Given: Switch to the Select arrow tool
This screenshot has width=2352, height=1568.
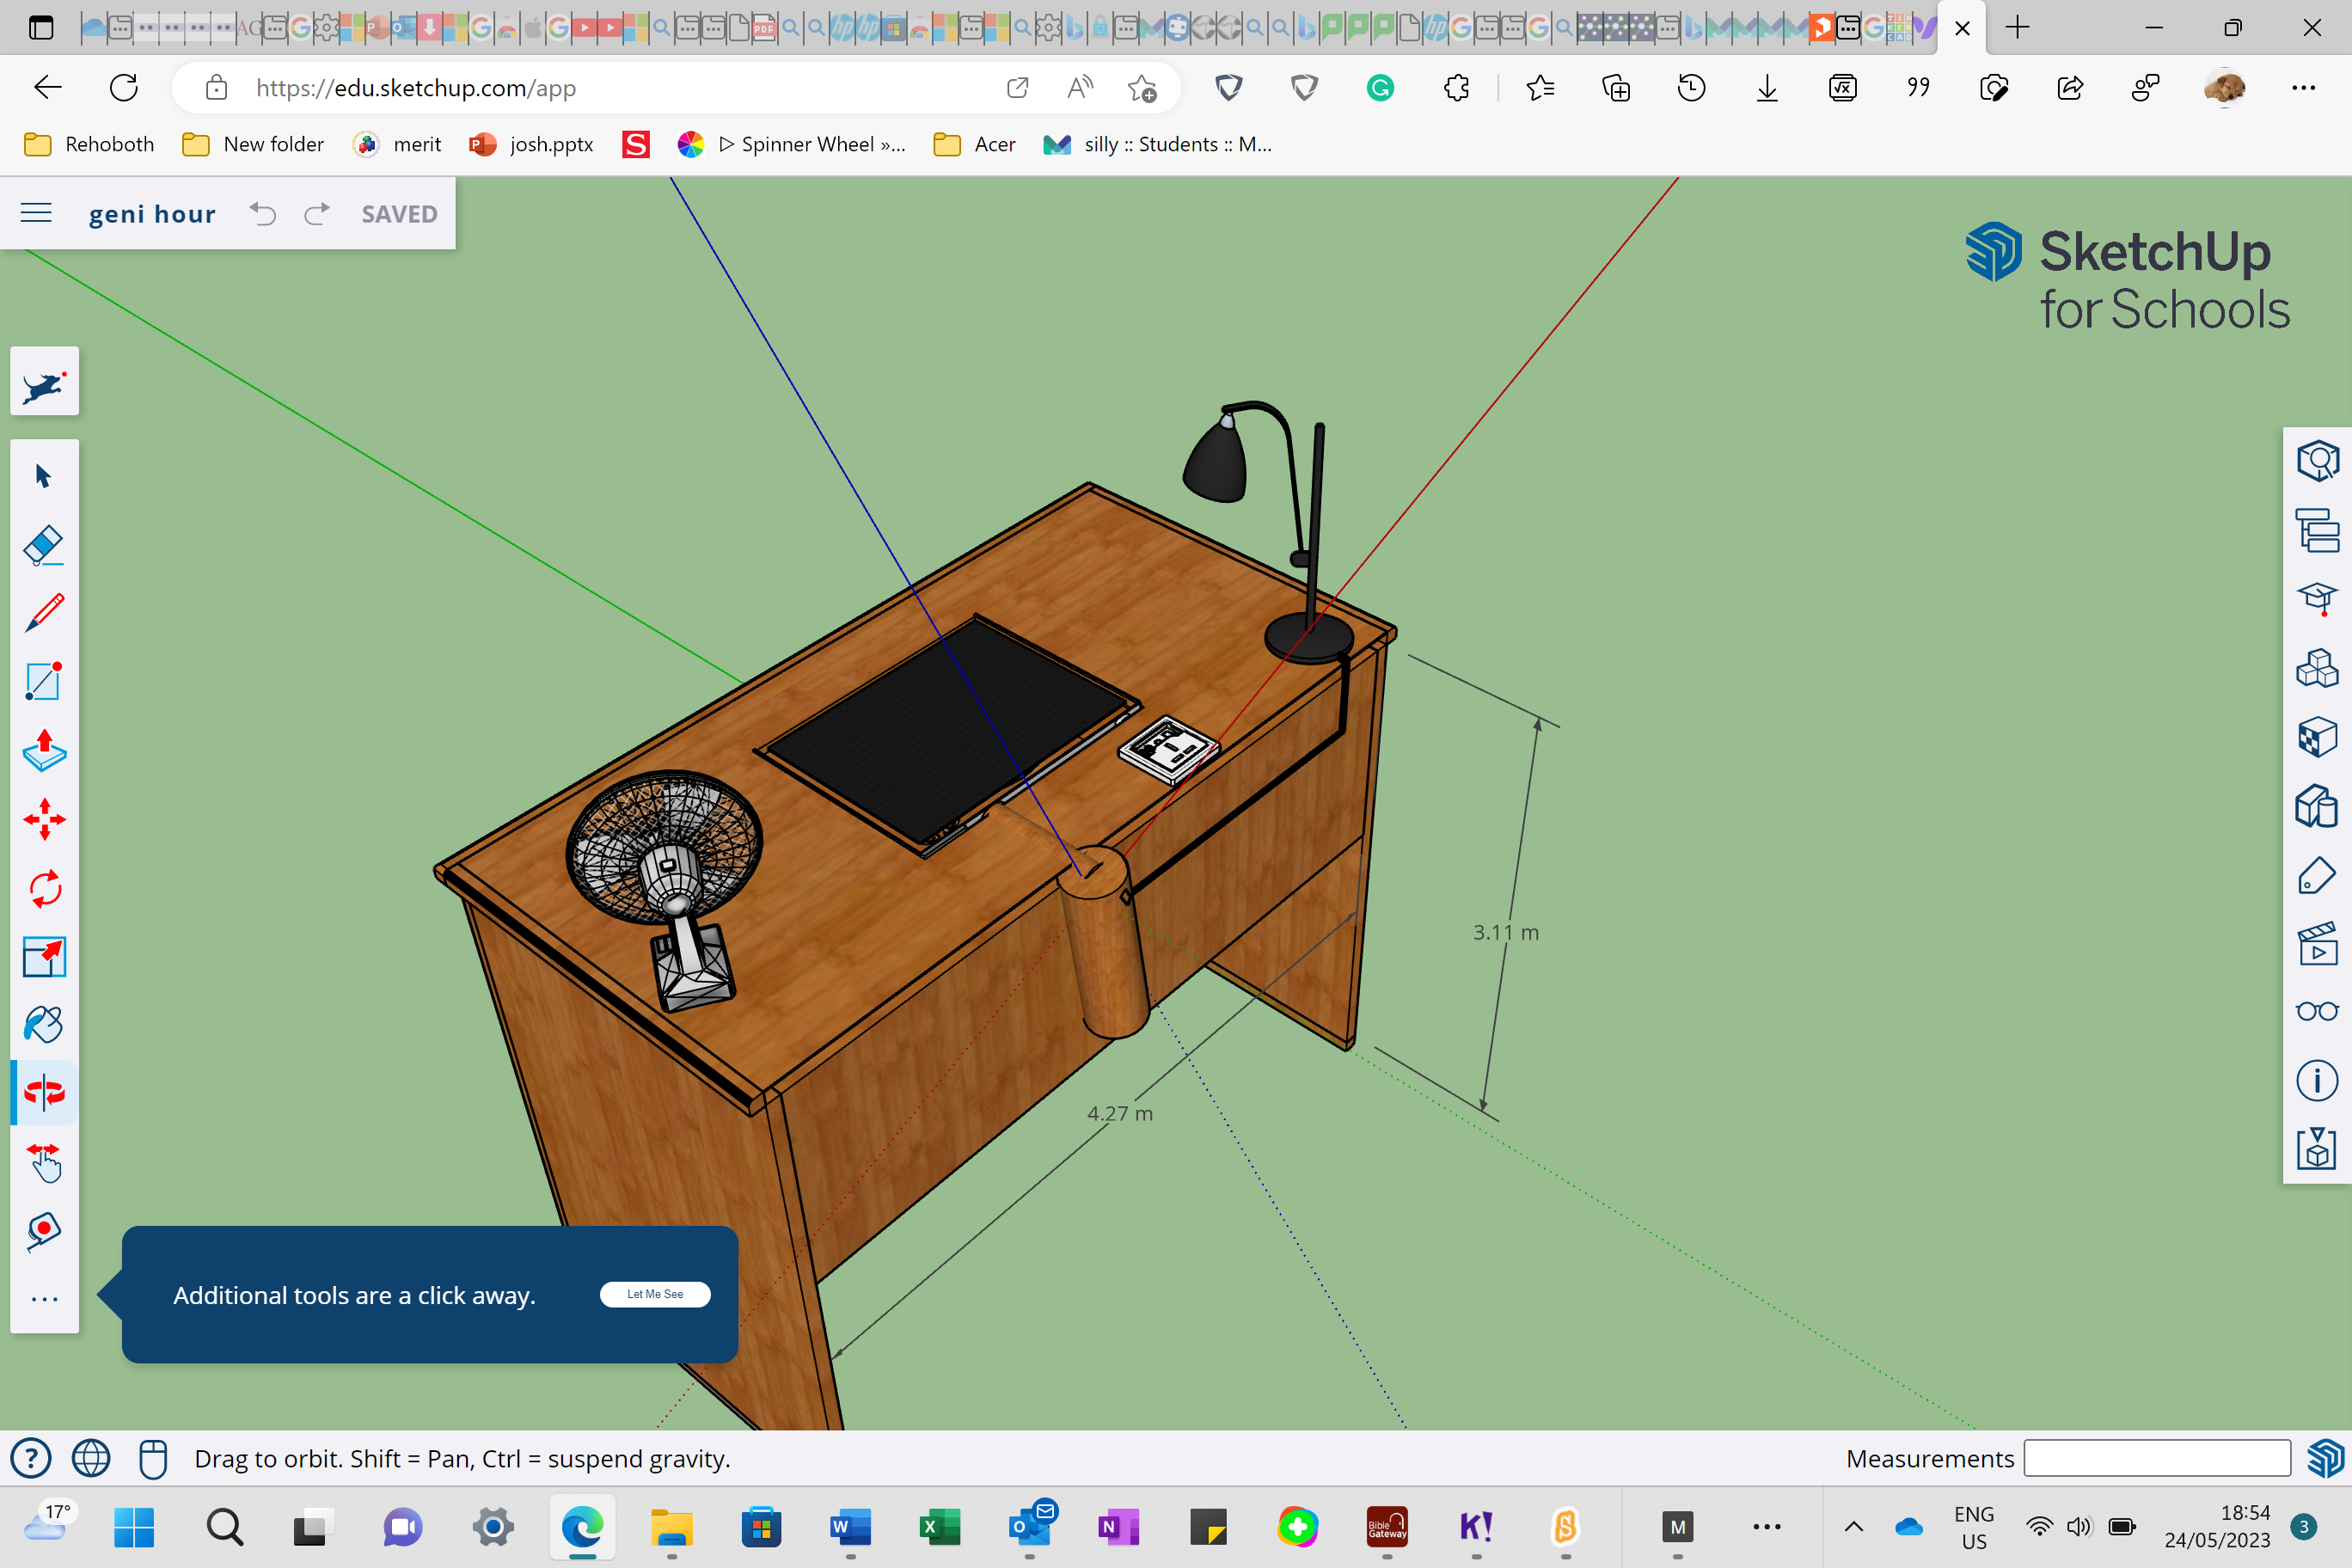Looking at the screenshot, I should pyautogui.click(x=44, y=477).
